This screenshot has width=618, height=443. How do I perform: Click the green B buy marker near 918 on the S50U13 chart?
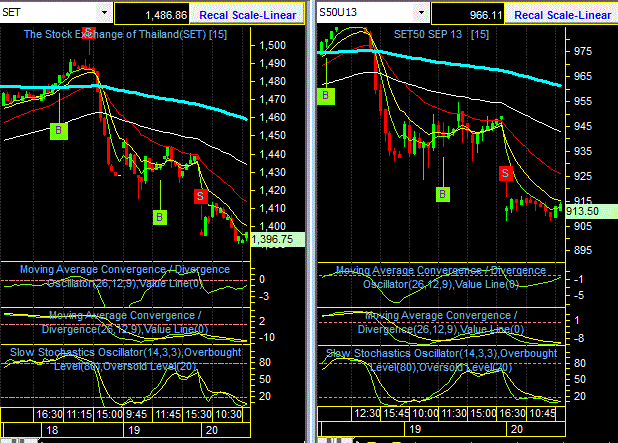pyautogui.click(x=443, y=194)
